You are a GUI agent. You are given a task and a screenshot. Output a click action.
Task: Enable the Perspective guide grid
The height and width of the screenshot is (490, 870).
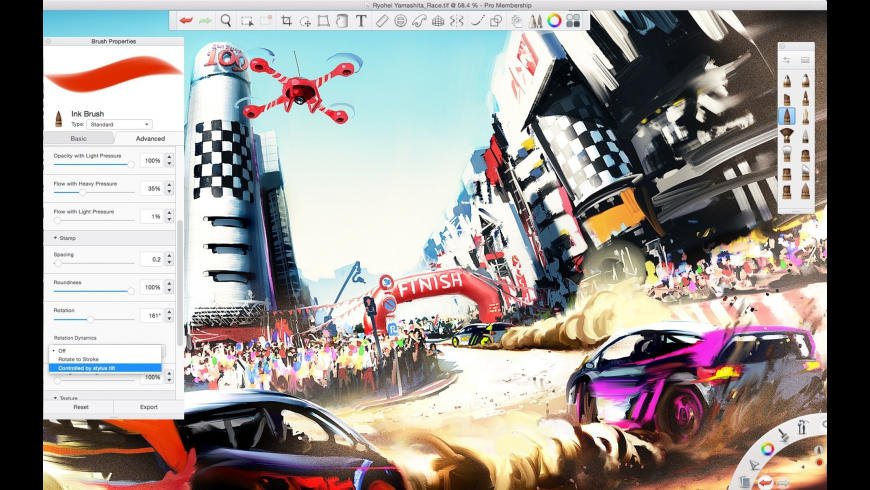coord(438,21)
